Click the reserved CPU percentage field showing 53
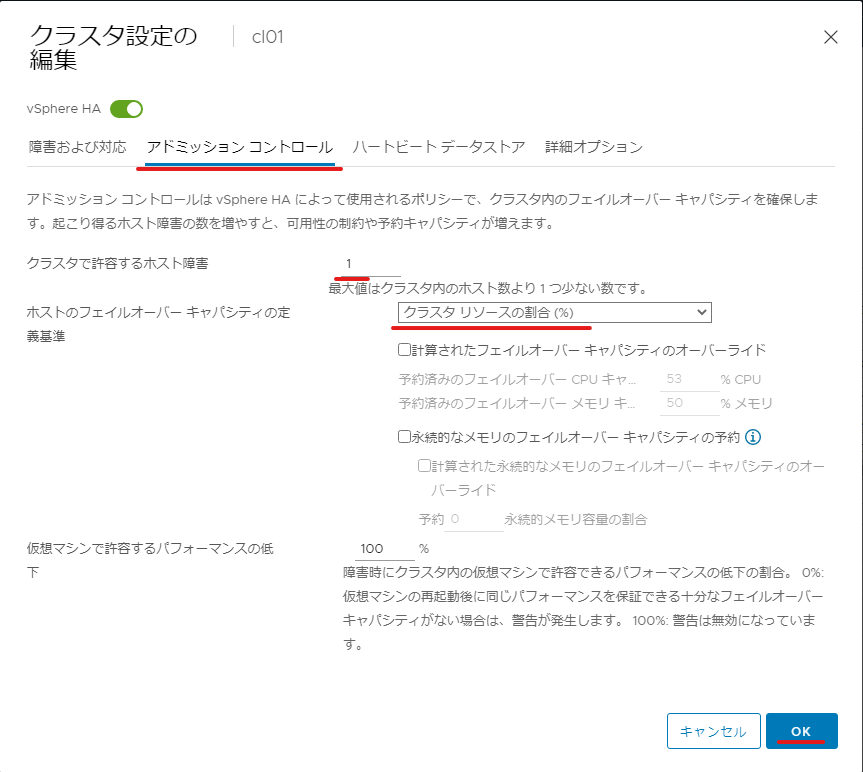Image resolution: width=863 pixels, height=772 pixels. coord(690,379)
